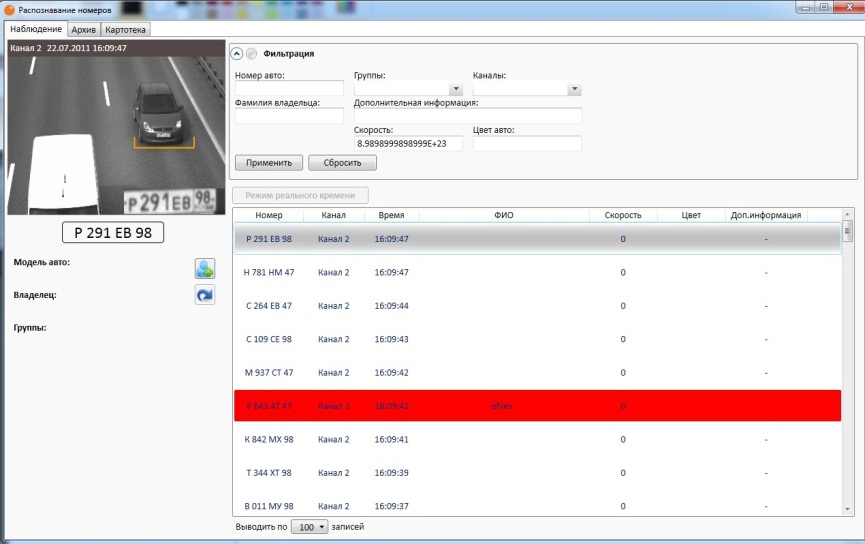Open the Каналы dropdown
This screenshot has height=544, width=865.
(x=574, y=89)
